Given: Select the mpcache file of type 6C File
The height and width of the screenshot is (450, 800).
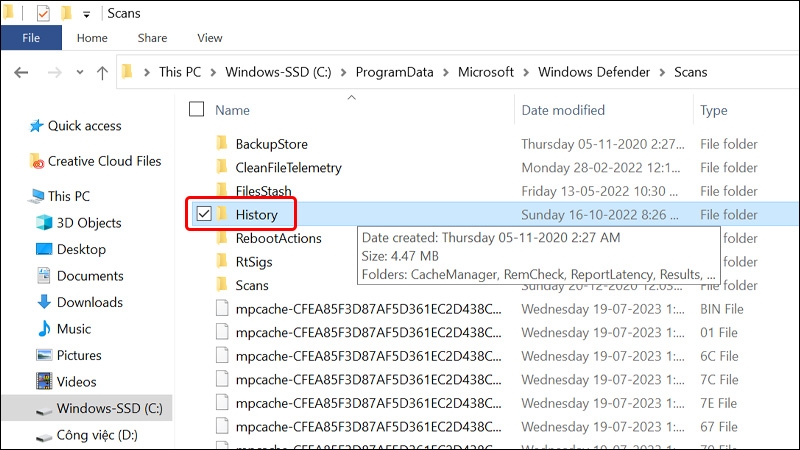Looking at the screenshot, I should pyautogui.click(x=368, y=356).
